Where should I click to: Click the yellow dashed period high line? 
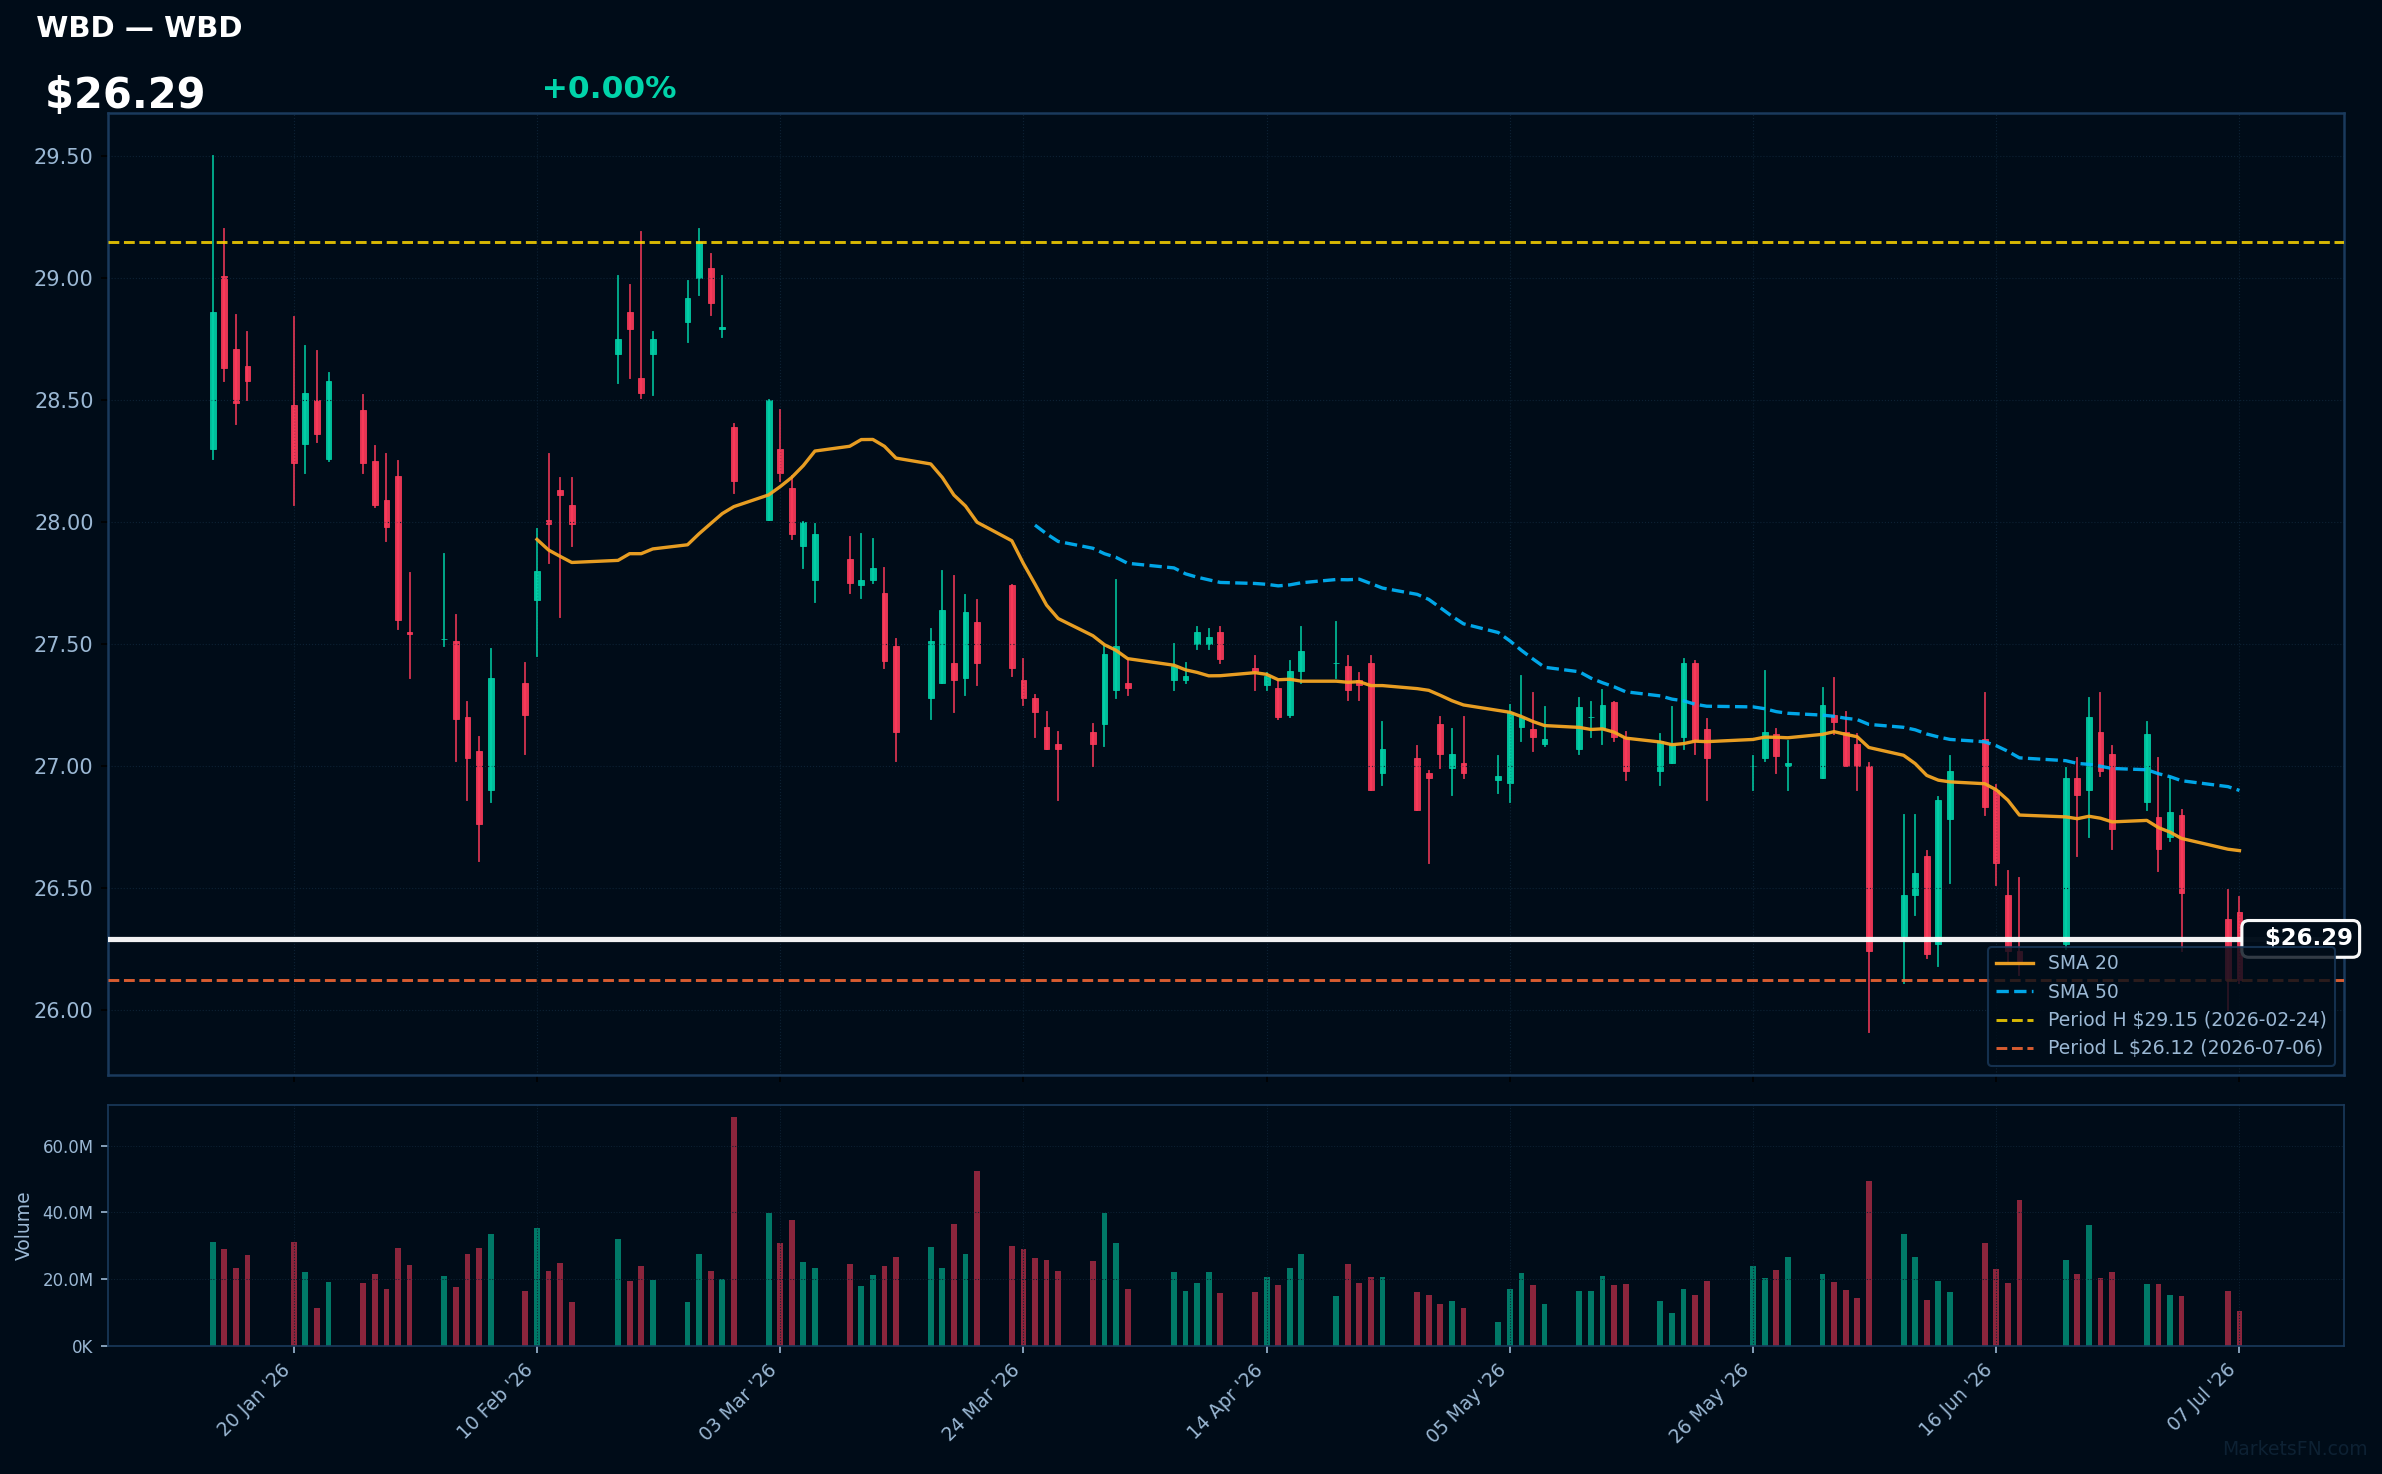(1226, 242)
